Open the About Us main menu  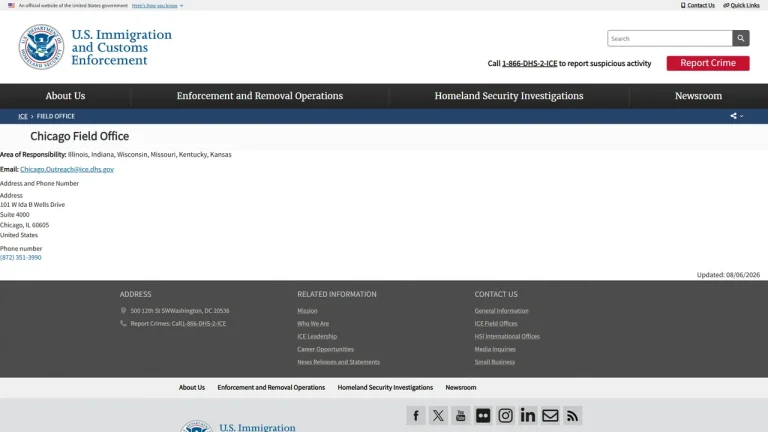65,96
